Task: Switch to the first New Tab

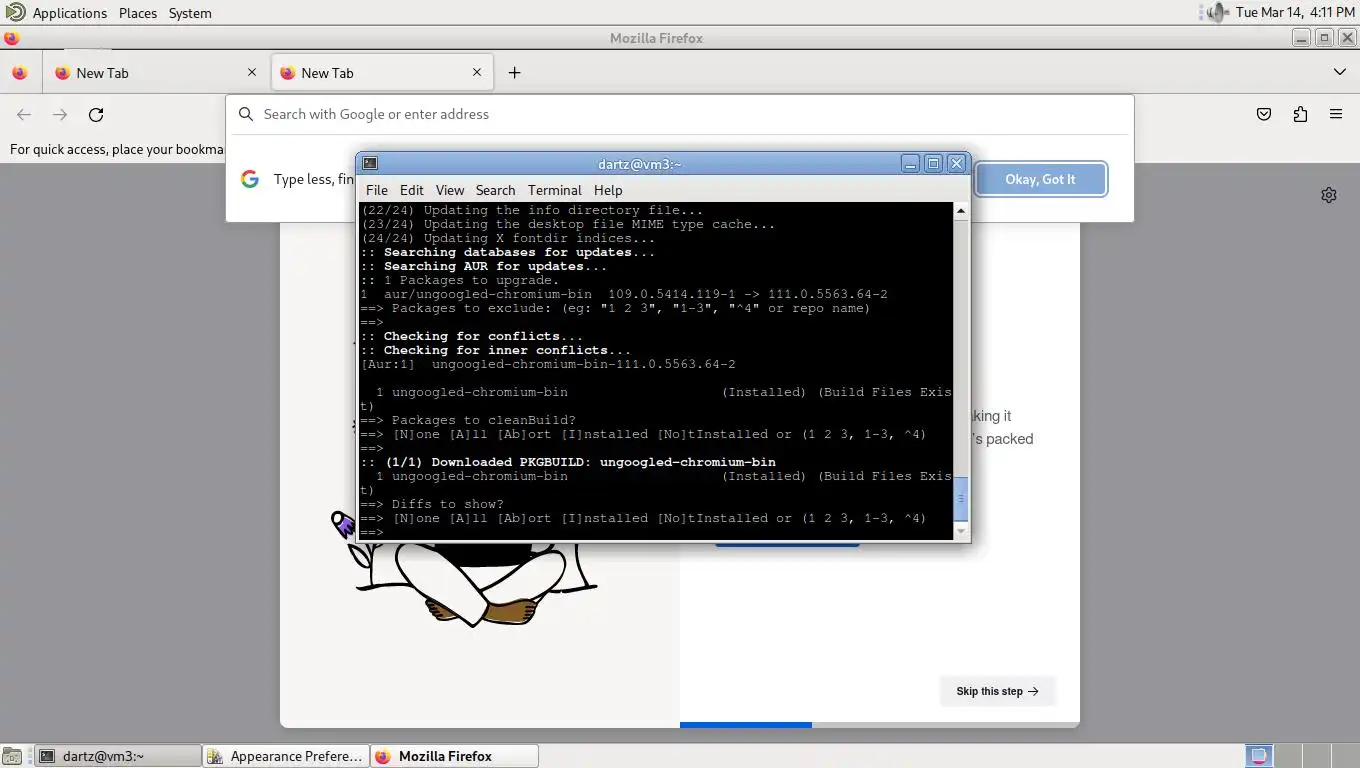Action: tap(156, 73)
